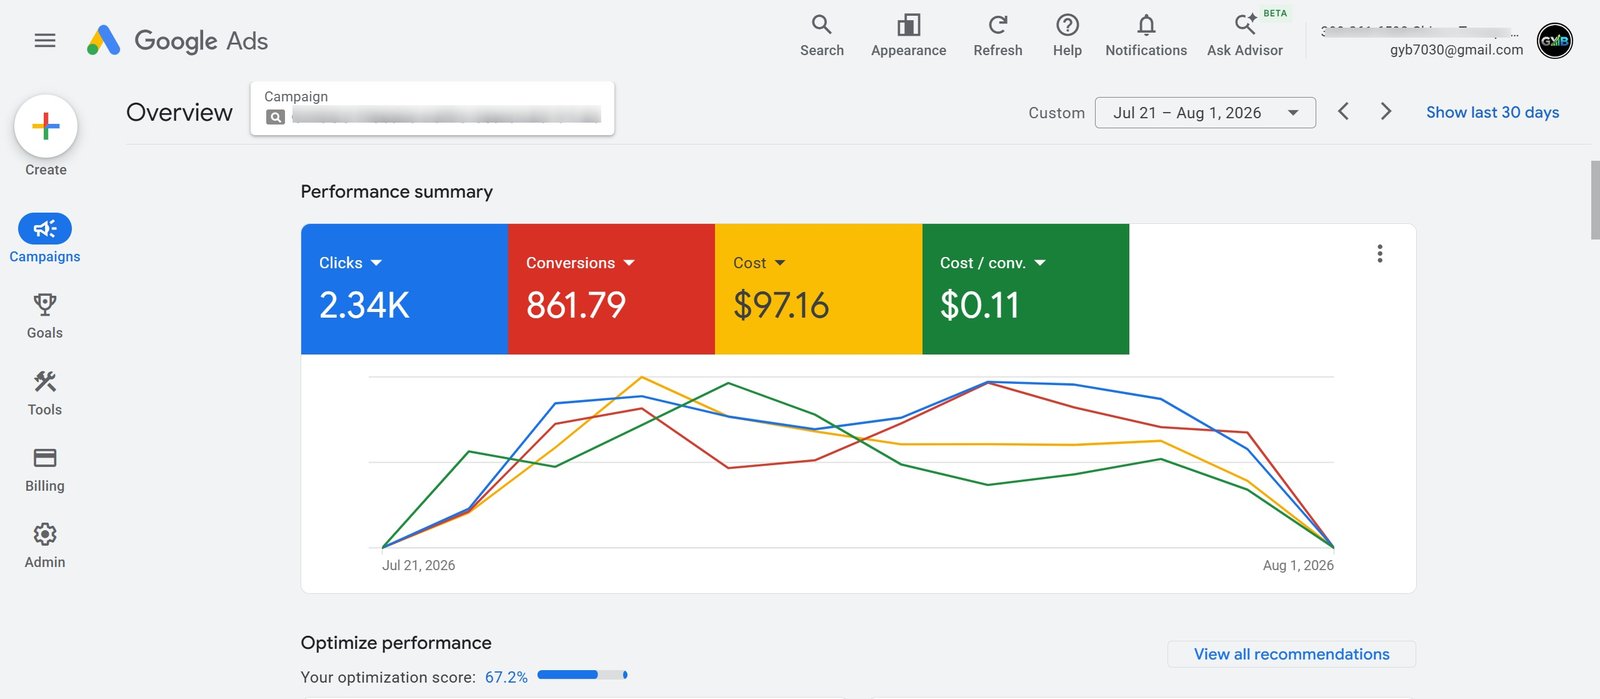
Task: Open the Search tool
Action: [822, 36]
